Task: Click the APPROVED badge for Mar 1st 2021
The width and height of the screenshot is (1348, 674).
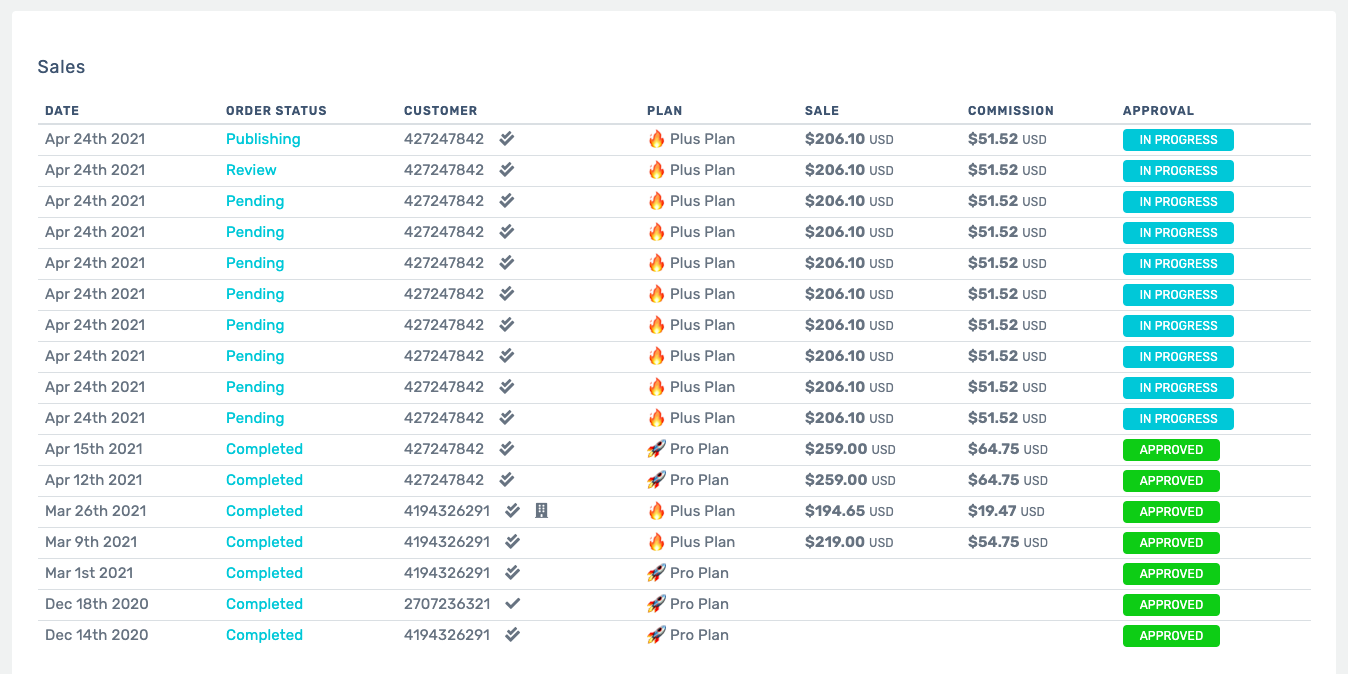Action: click(1171, 574)
